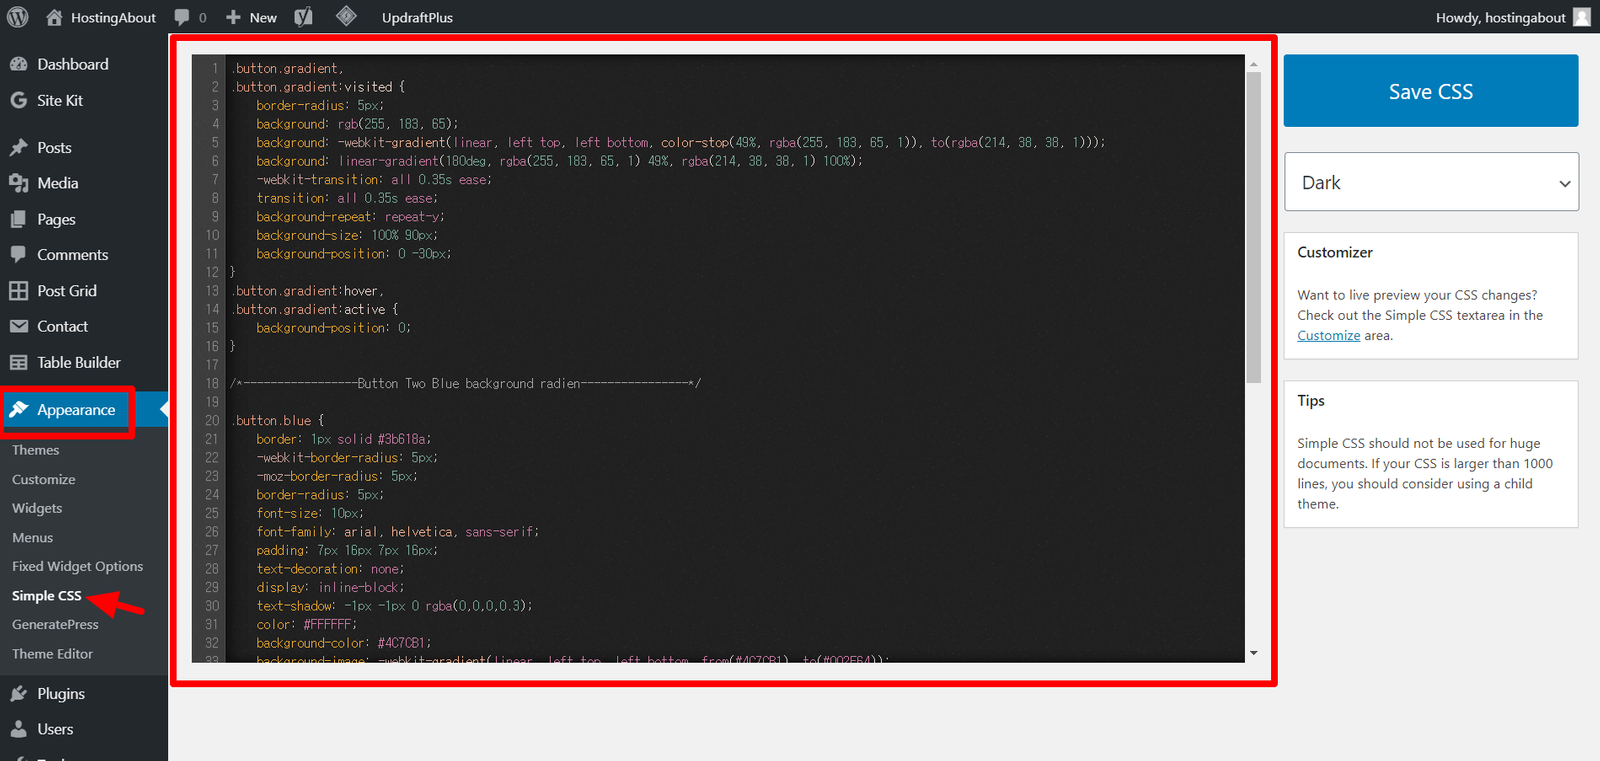Open Site Kit from the sidebar
1600x761 pixels.
59,100
